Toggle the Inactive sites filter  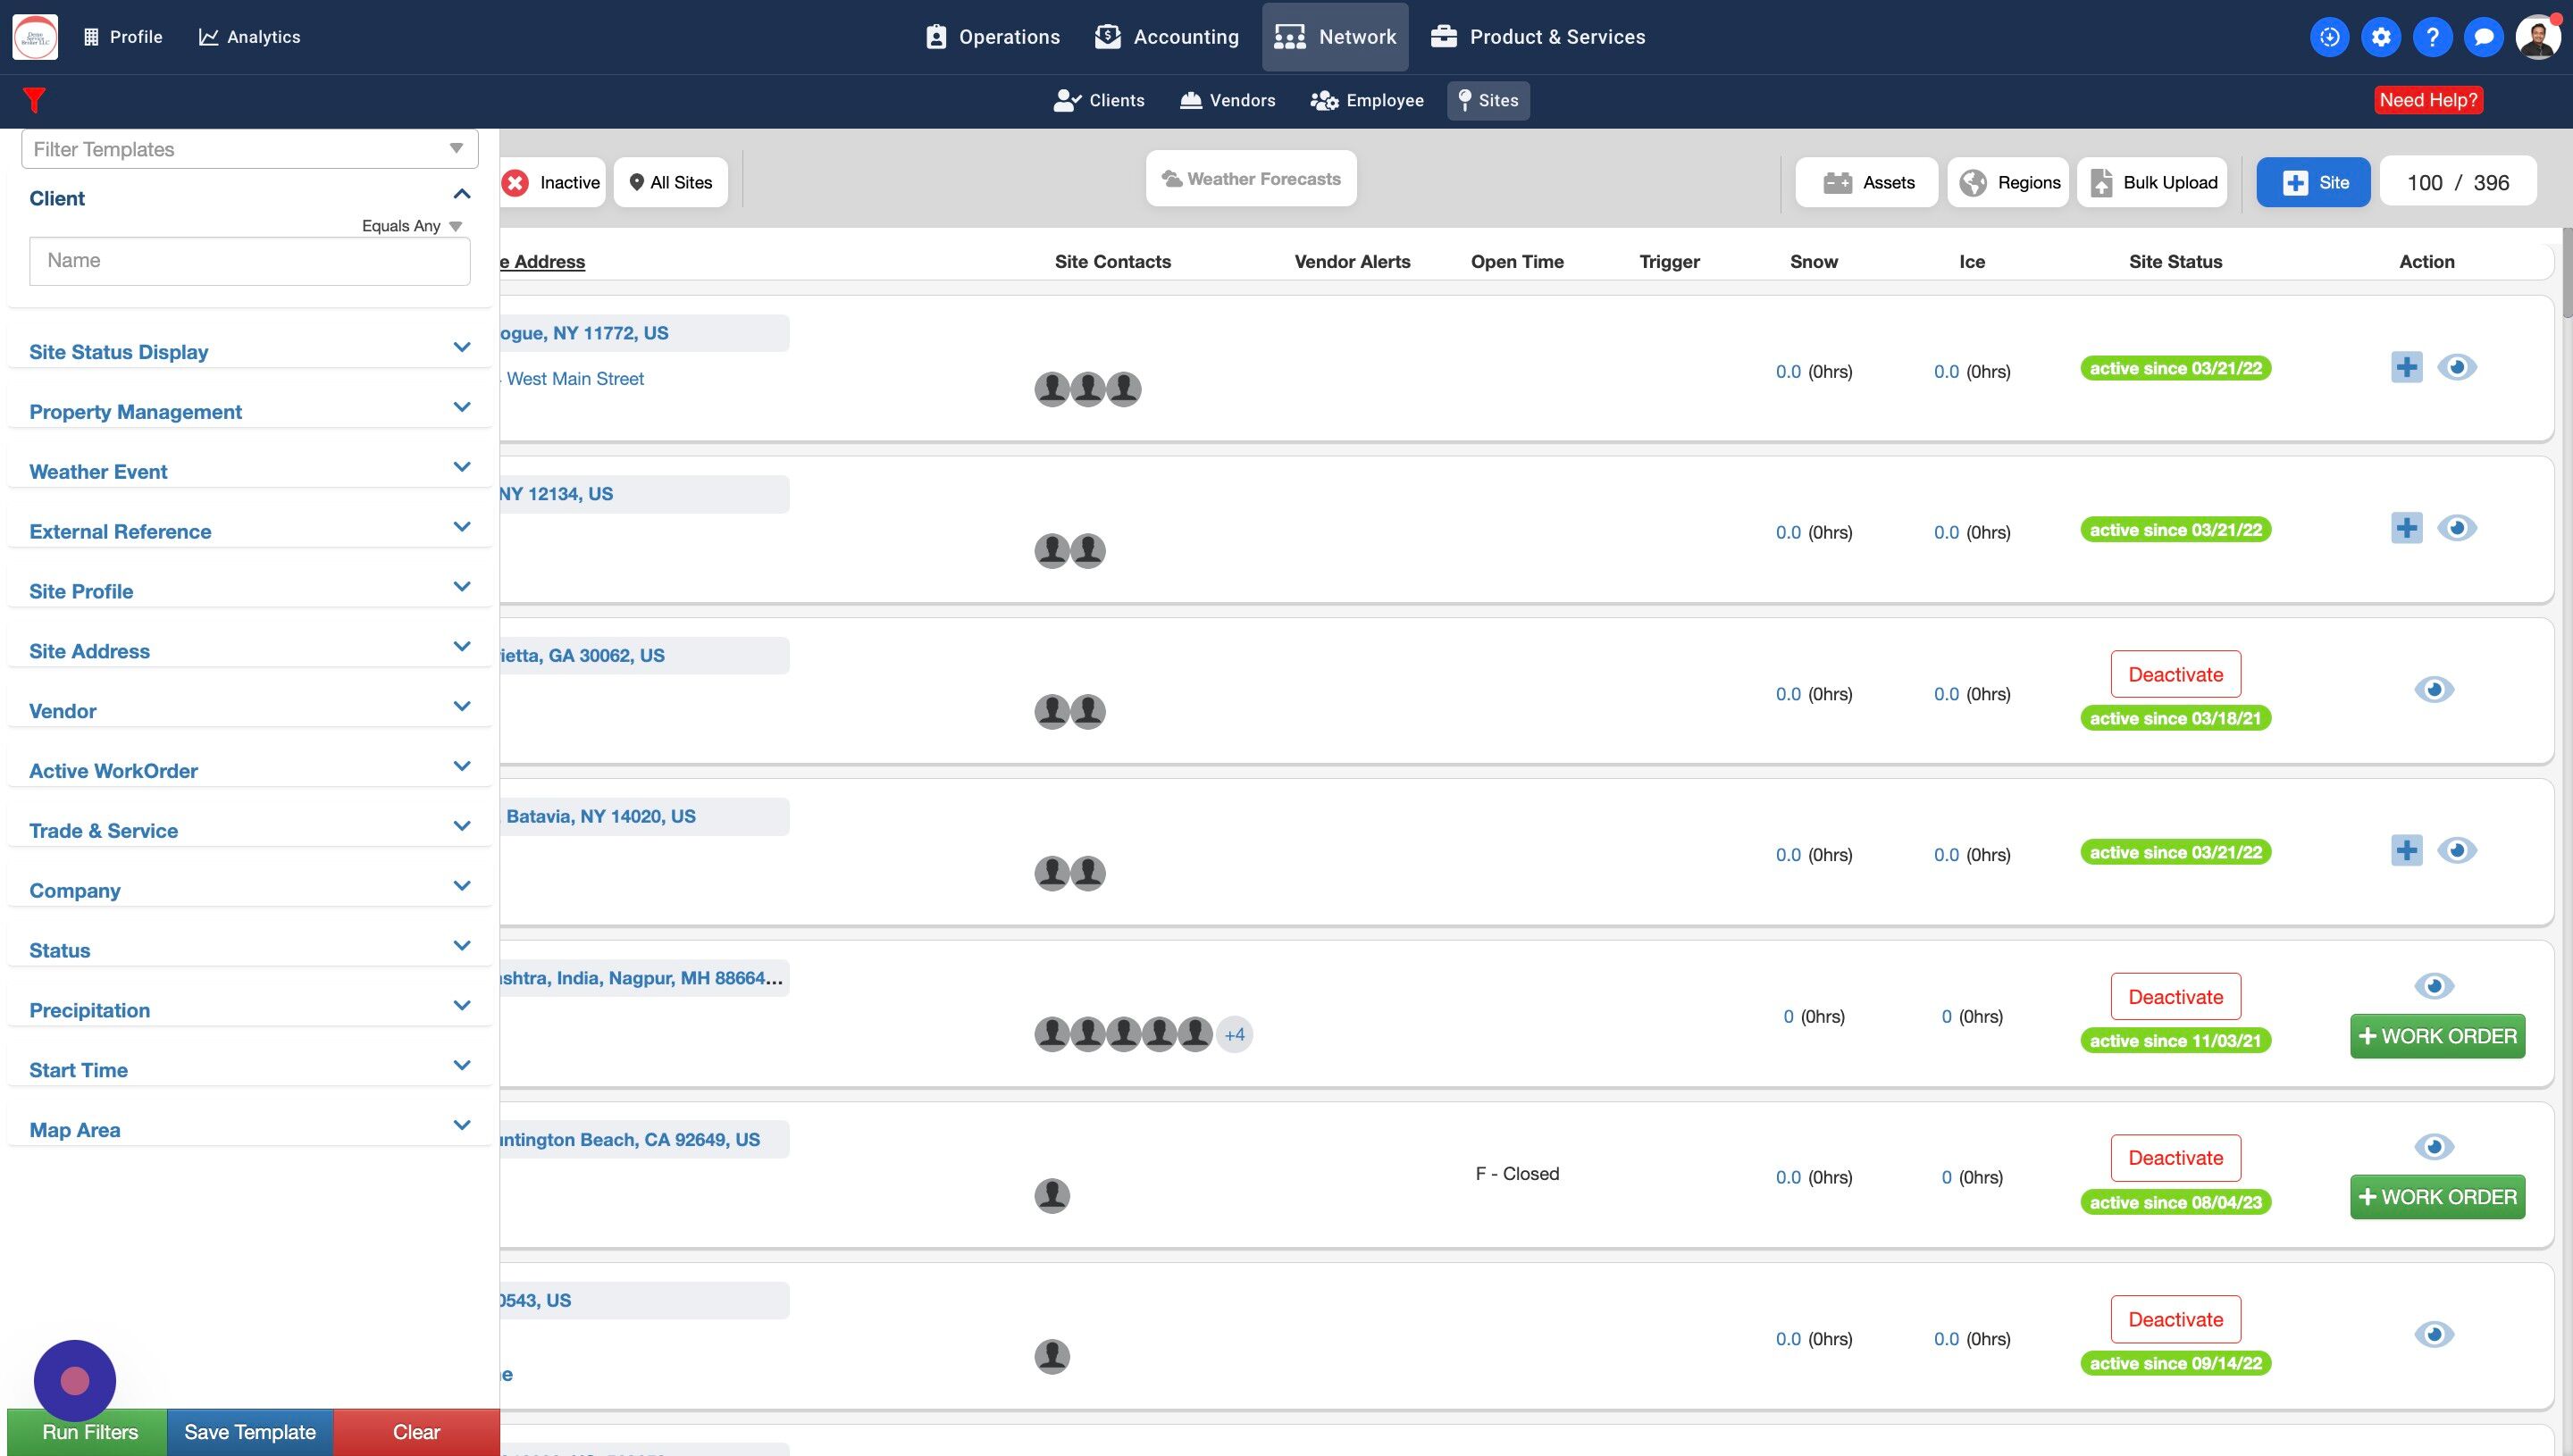(x=553, y=182)
